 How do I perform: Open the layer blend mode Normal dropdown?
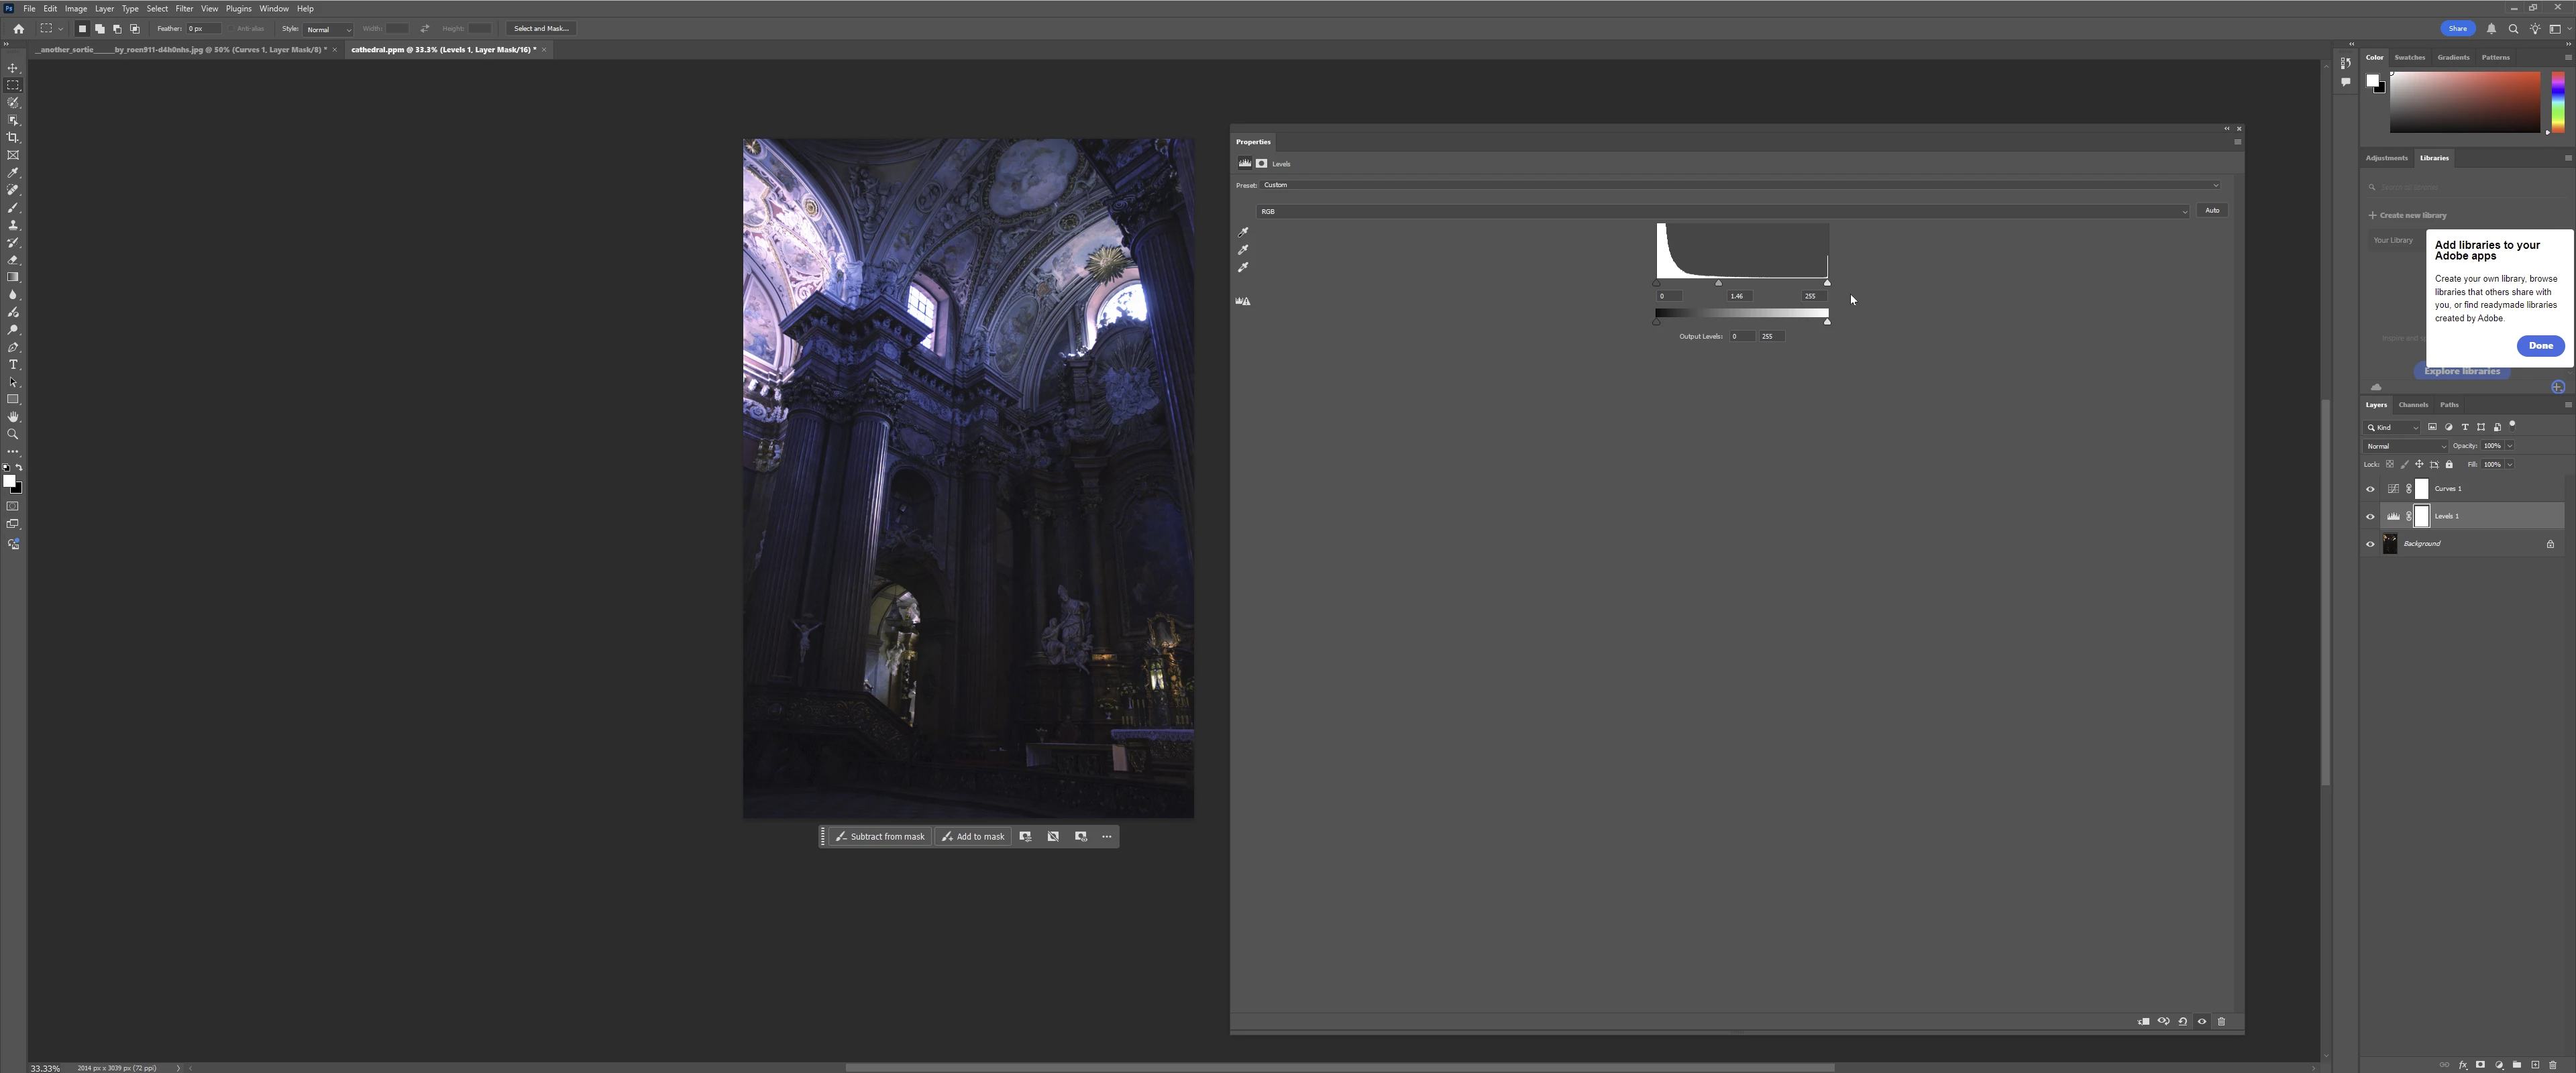click(2404, 446)
